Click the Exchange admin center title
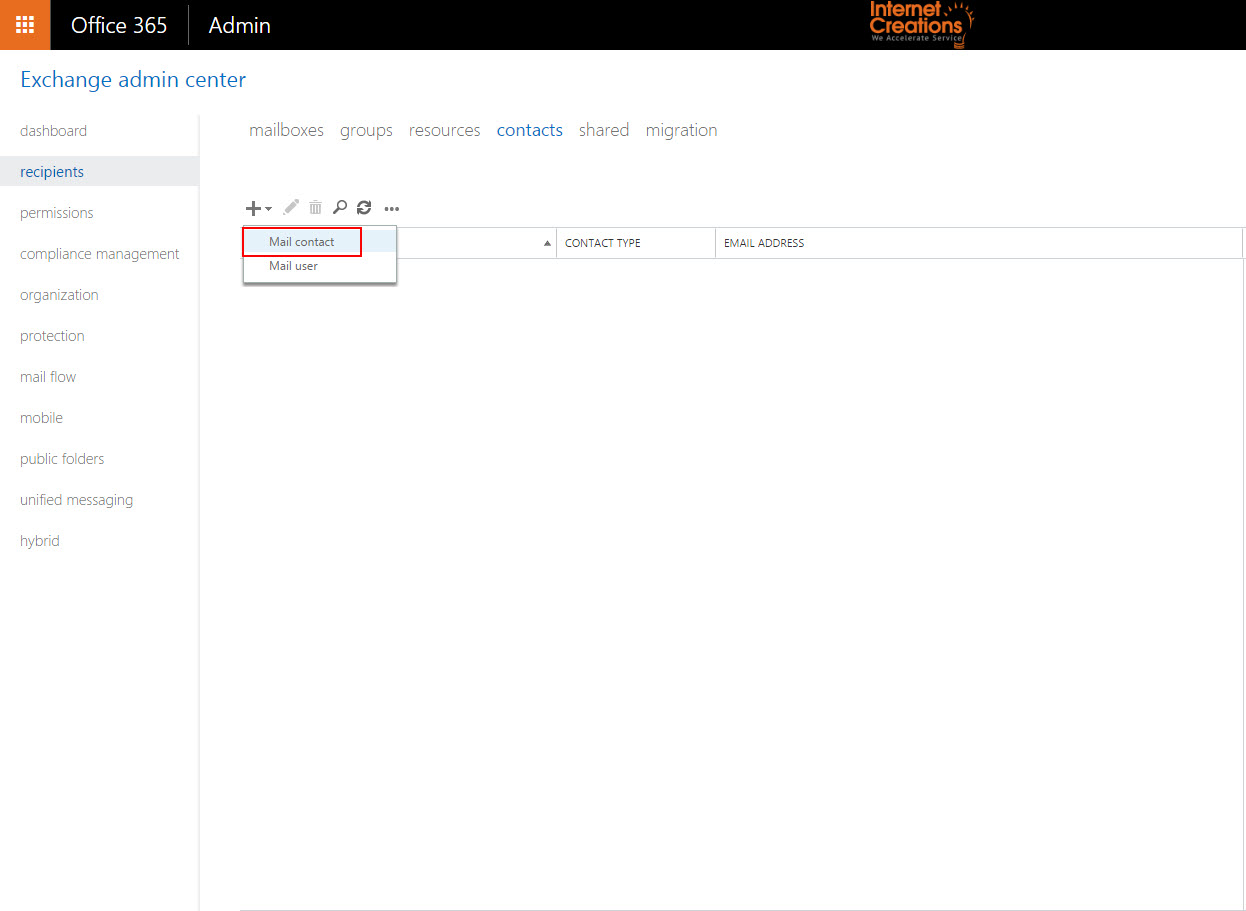 point(133,80)
